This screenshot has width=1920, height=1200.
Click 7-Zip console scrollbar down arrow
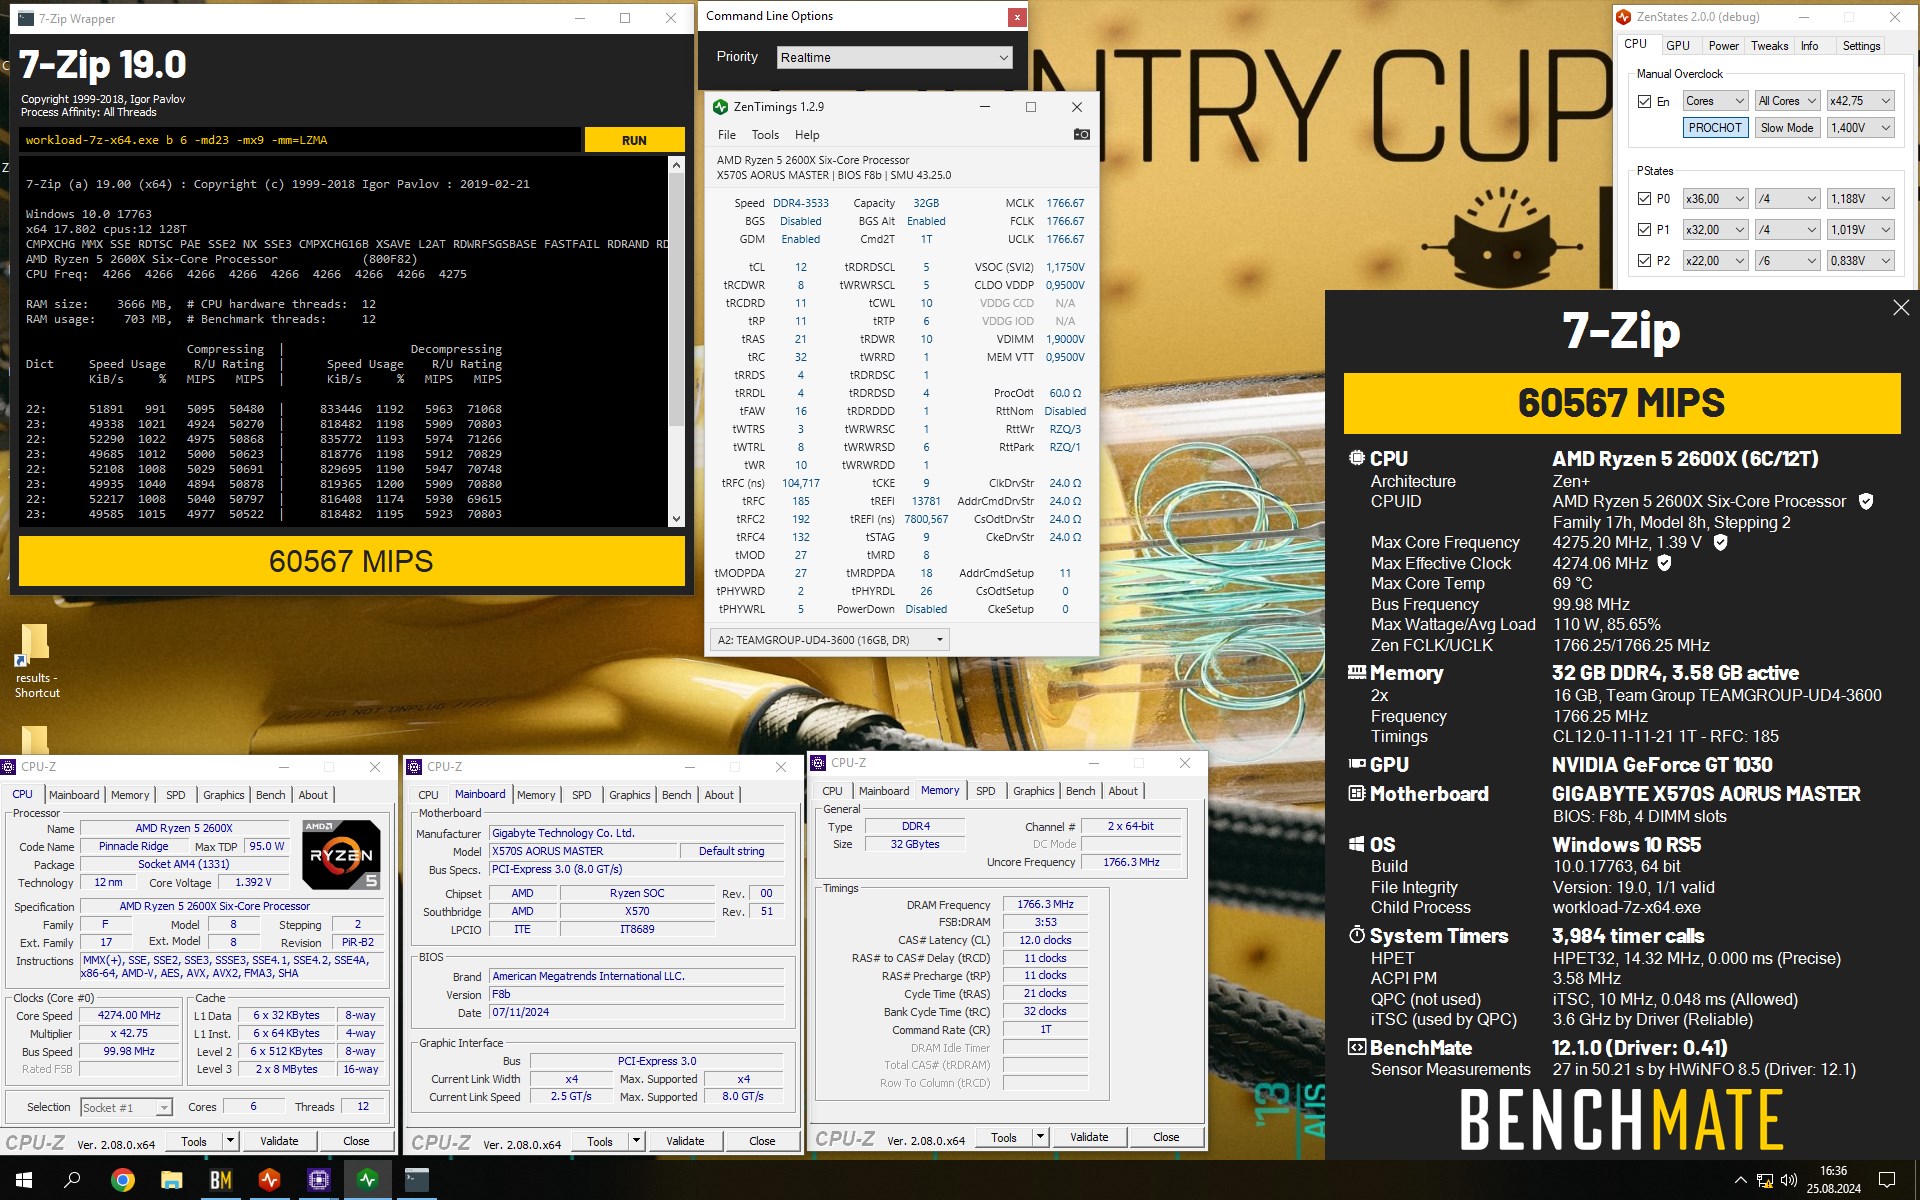tap(676, 518)
